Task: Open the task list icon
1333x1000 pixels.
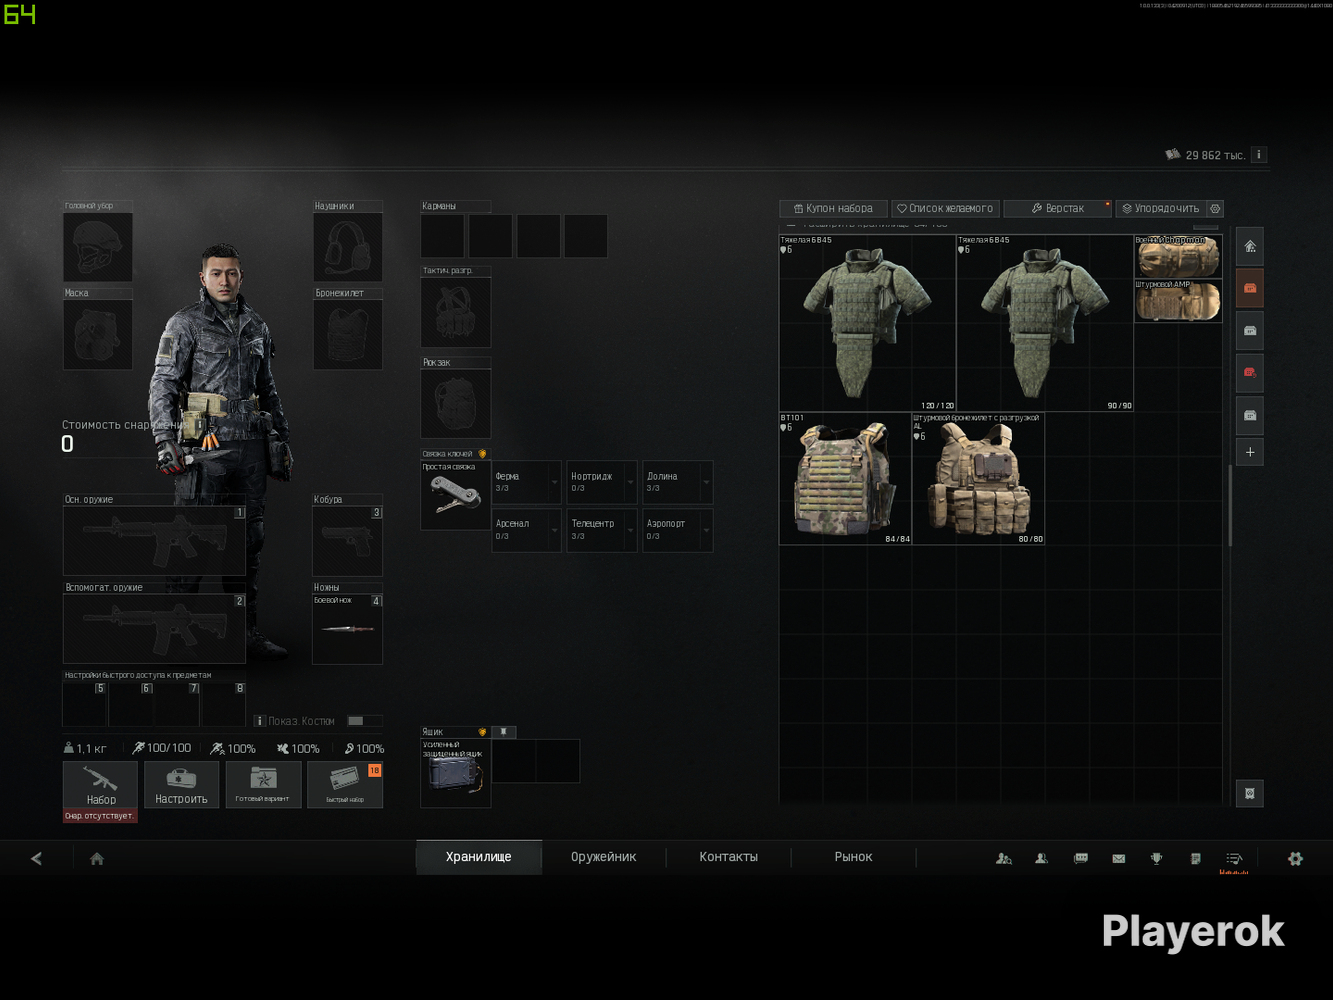Action: pyautogui.click(x=1234, y=858)
